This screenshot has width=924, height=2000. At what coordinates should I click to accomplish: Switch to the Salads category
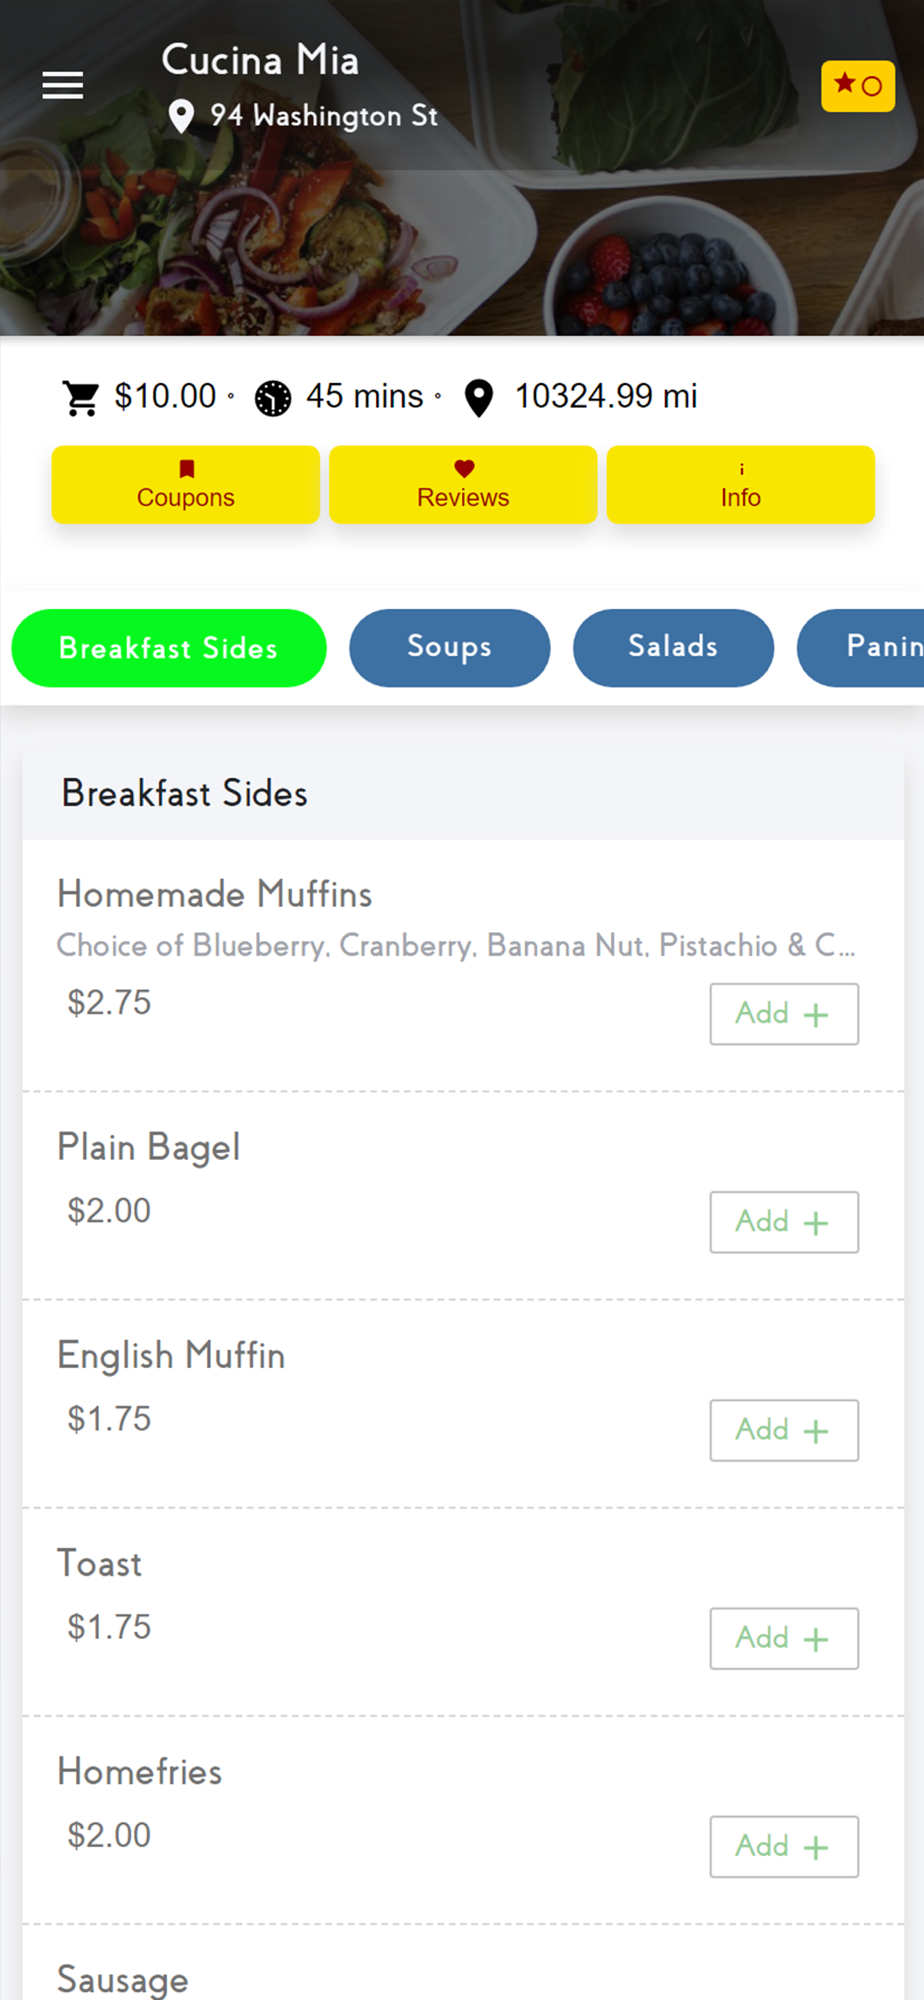click(673, 648)
